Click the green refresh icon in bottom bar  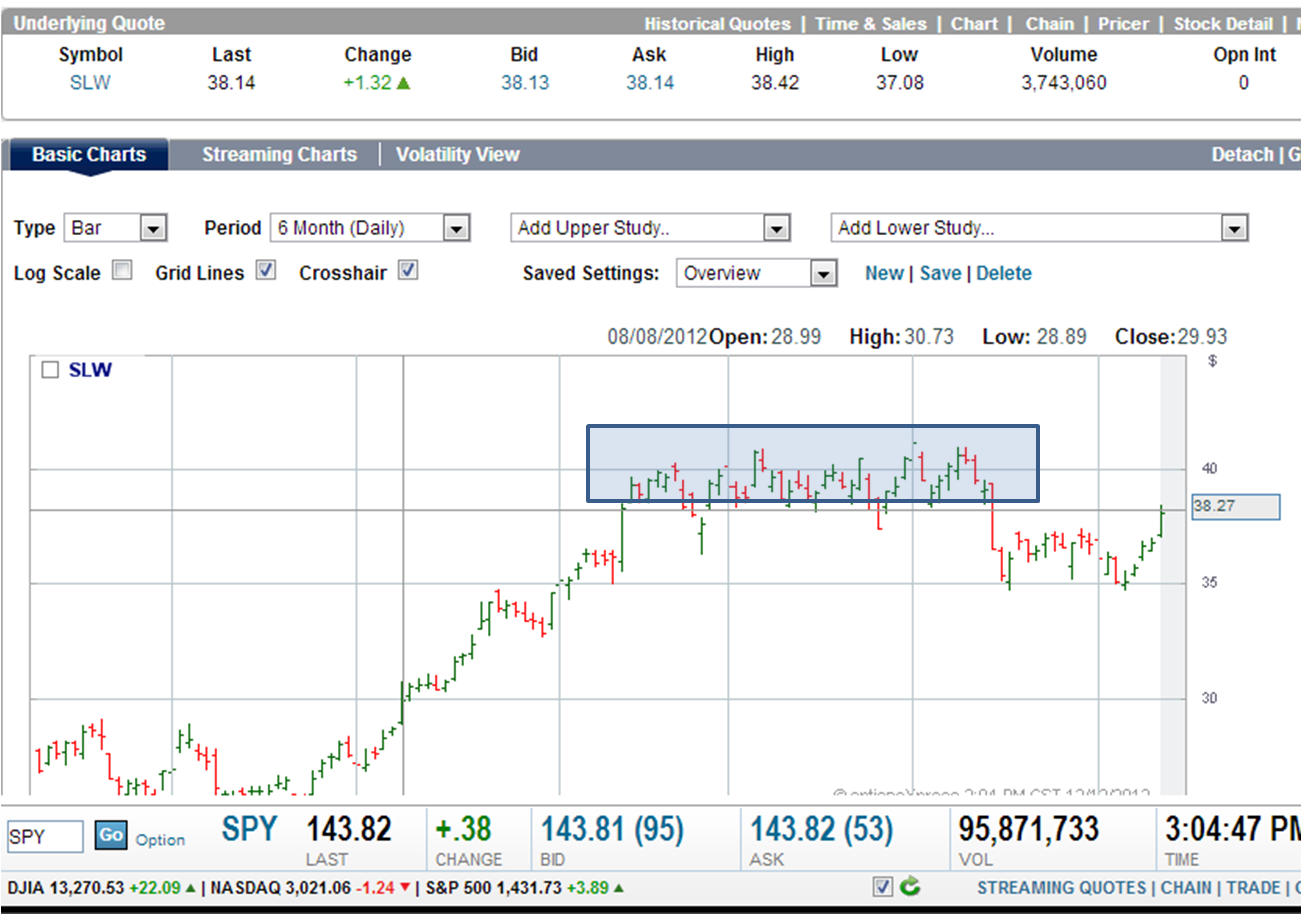(910, 886)
